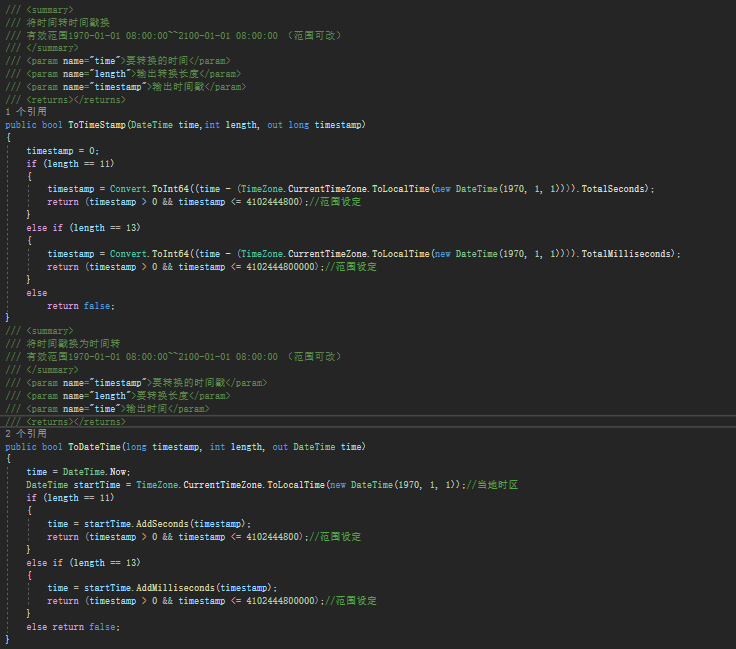The image size is (736, 649).
Task: Select the TotalMilliseconds property in the code
Action: coord(626,253)
